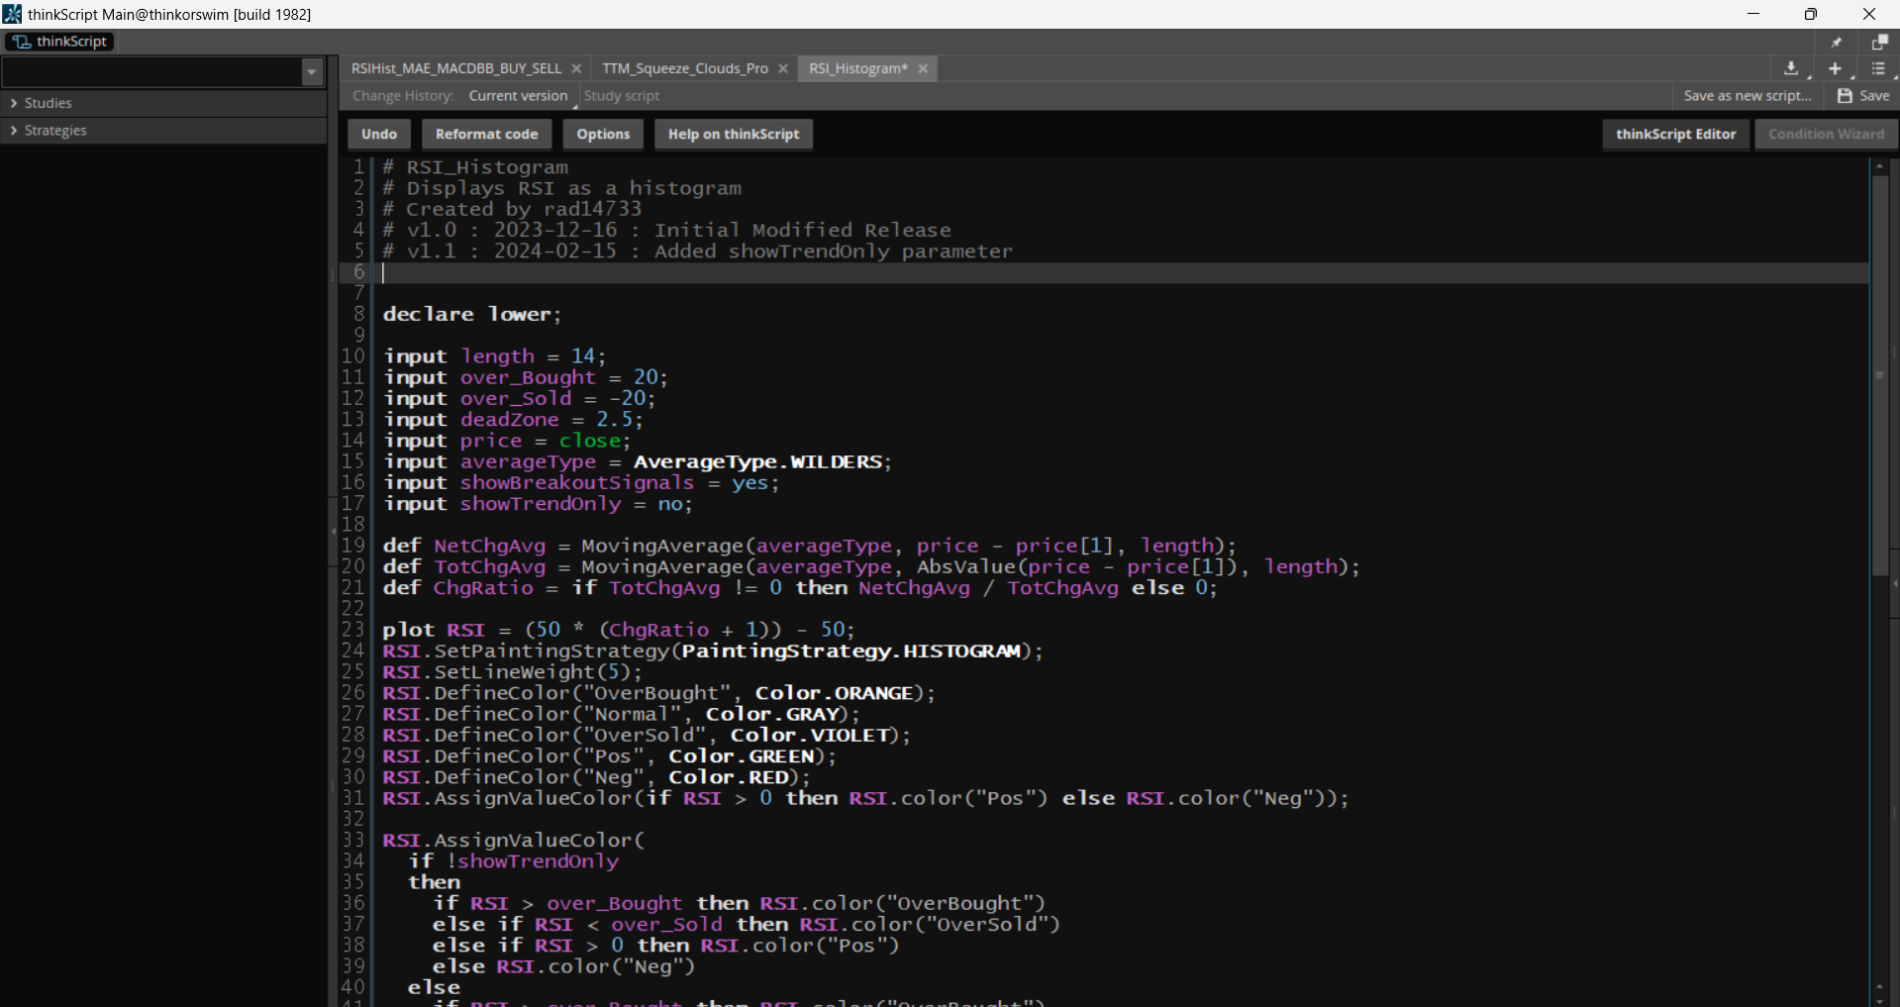The height and width of the screenshot is (1007, 1900).
Task: Click 'showBreakoutSignals' on line 16
Action: tap(577, 482)
